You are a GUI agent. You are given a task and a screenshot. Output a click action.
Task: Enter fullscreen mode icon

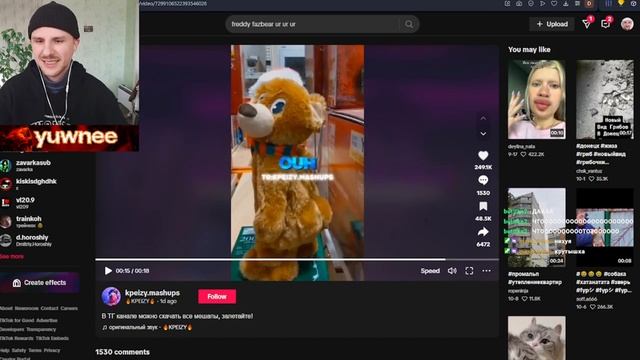469,271
